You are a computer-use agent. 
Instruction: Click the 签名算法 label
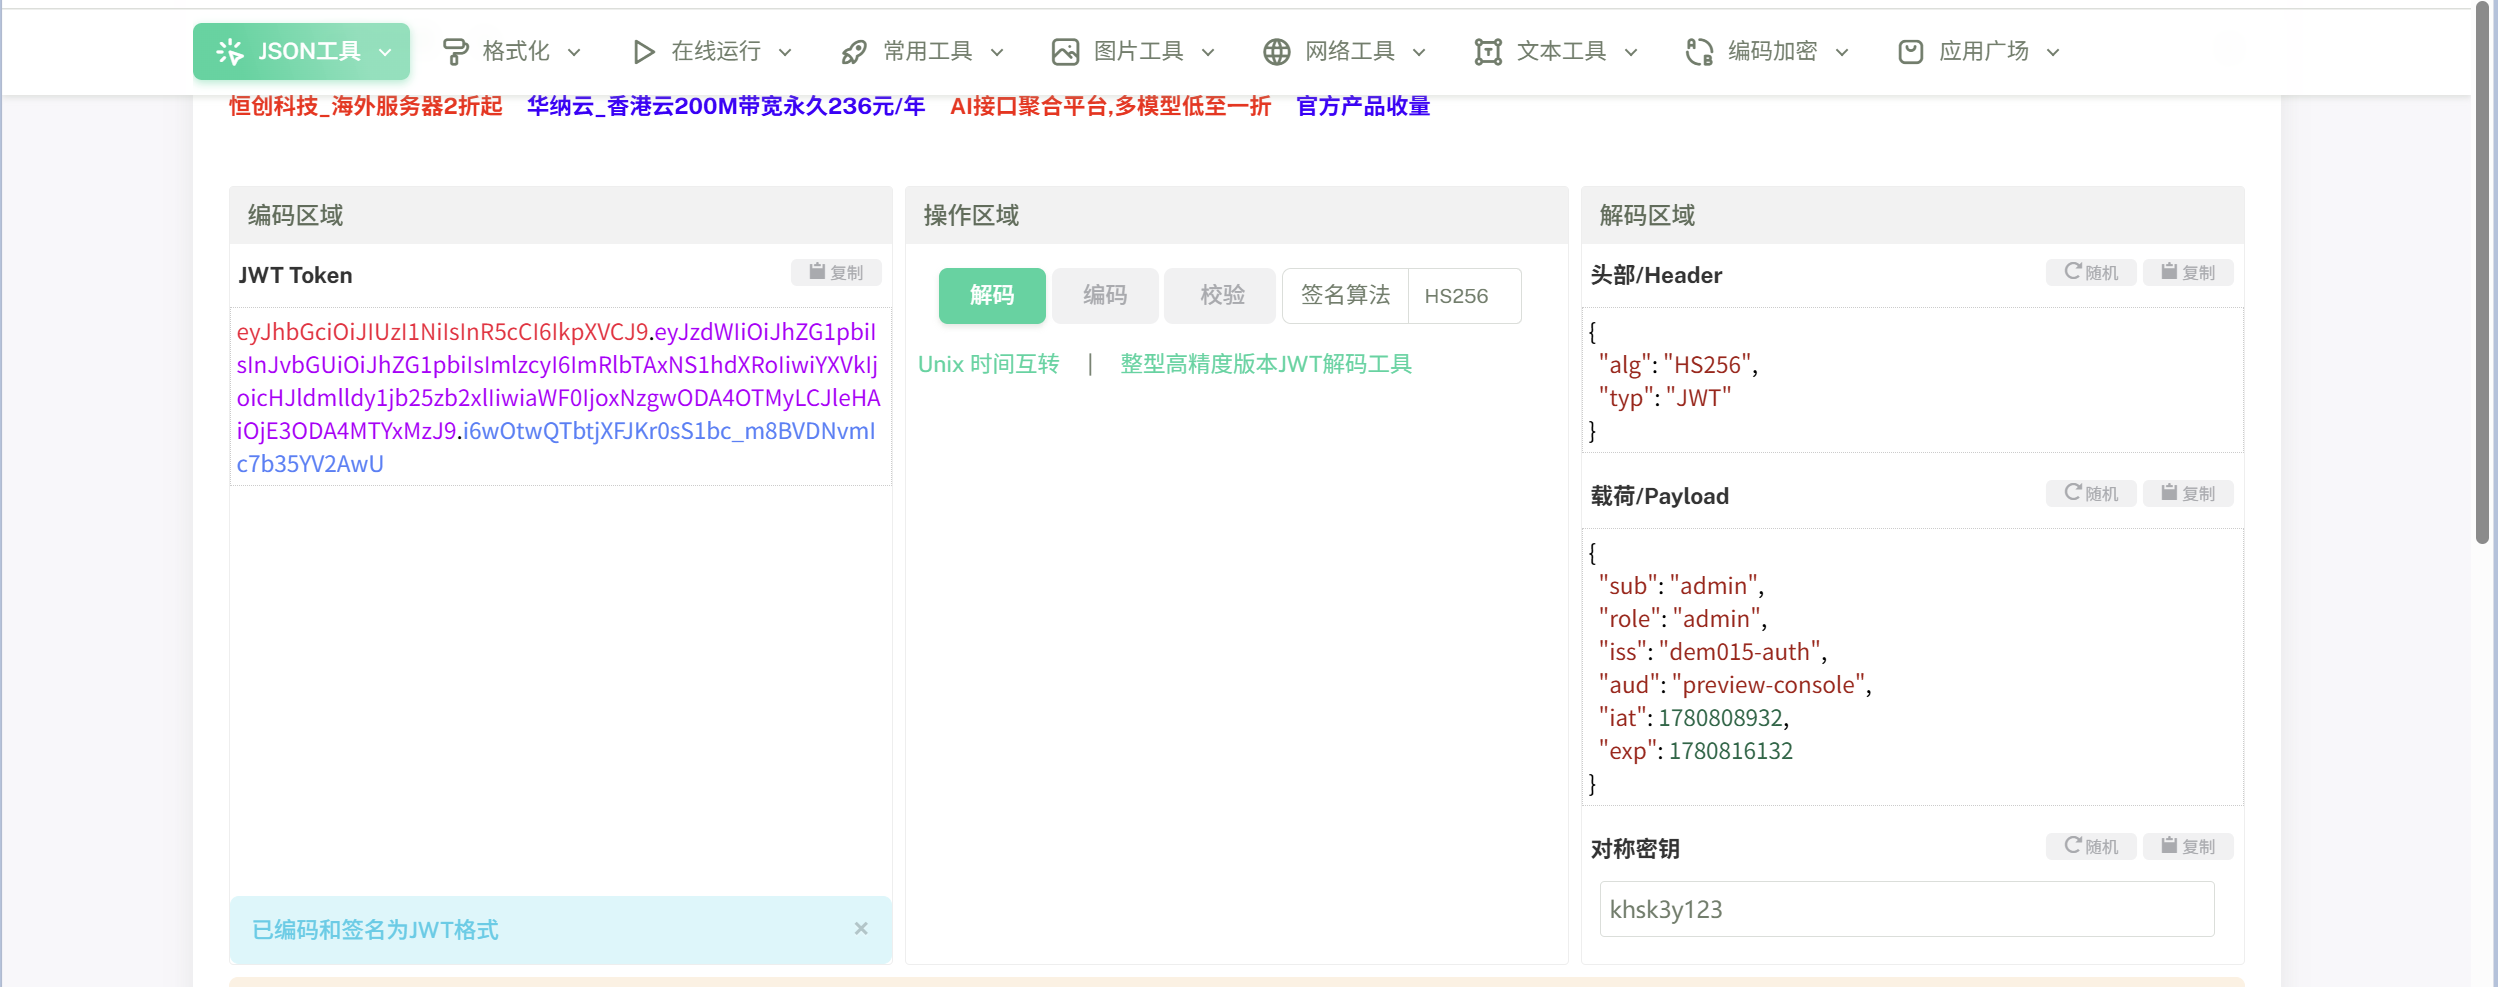click(1345, 296)
